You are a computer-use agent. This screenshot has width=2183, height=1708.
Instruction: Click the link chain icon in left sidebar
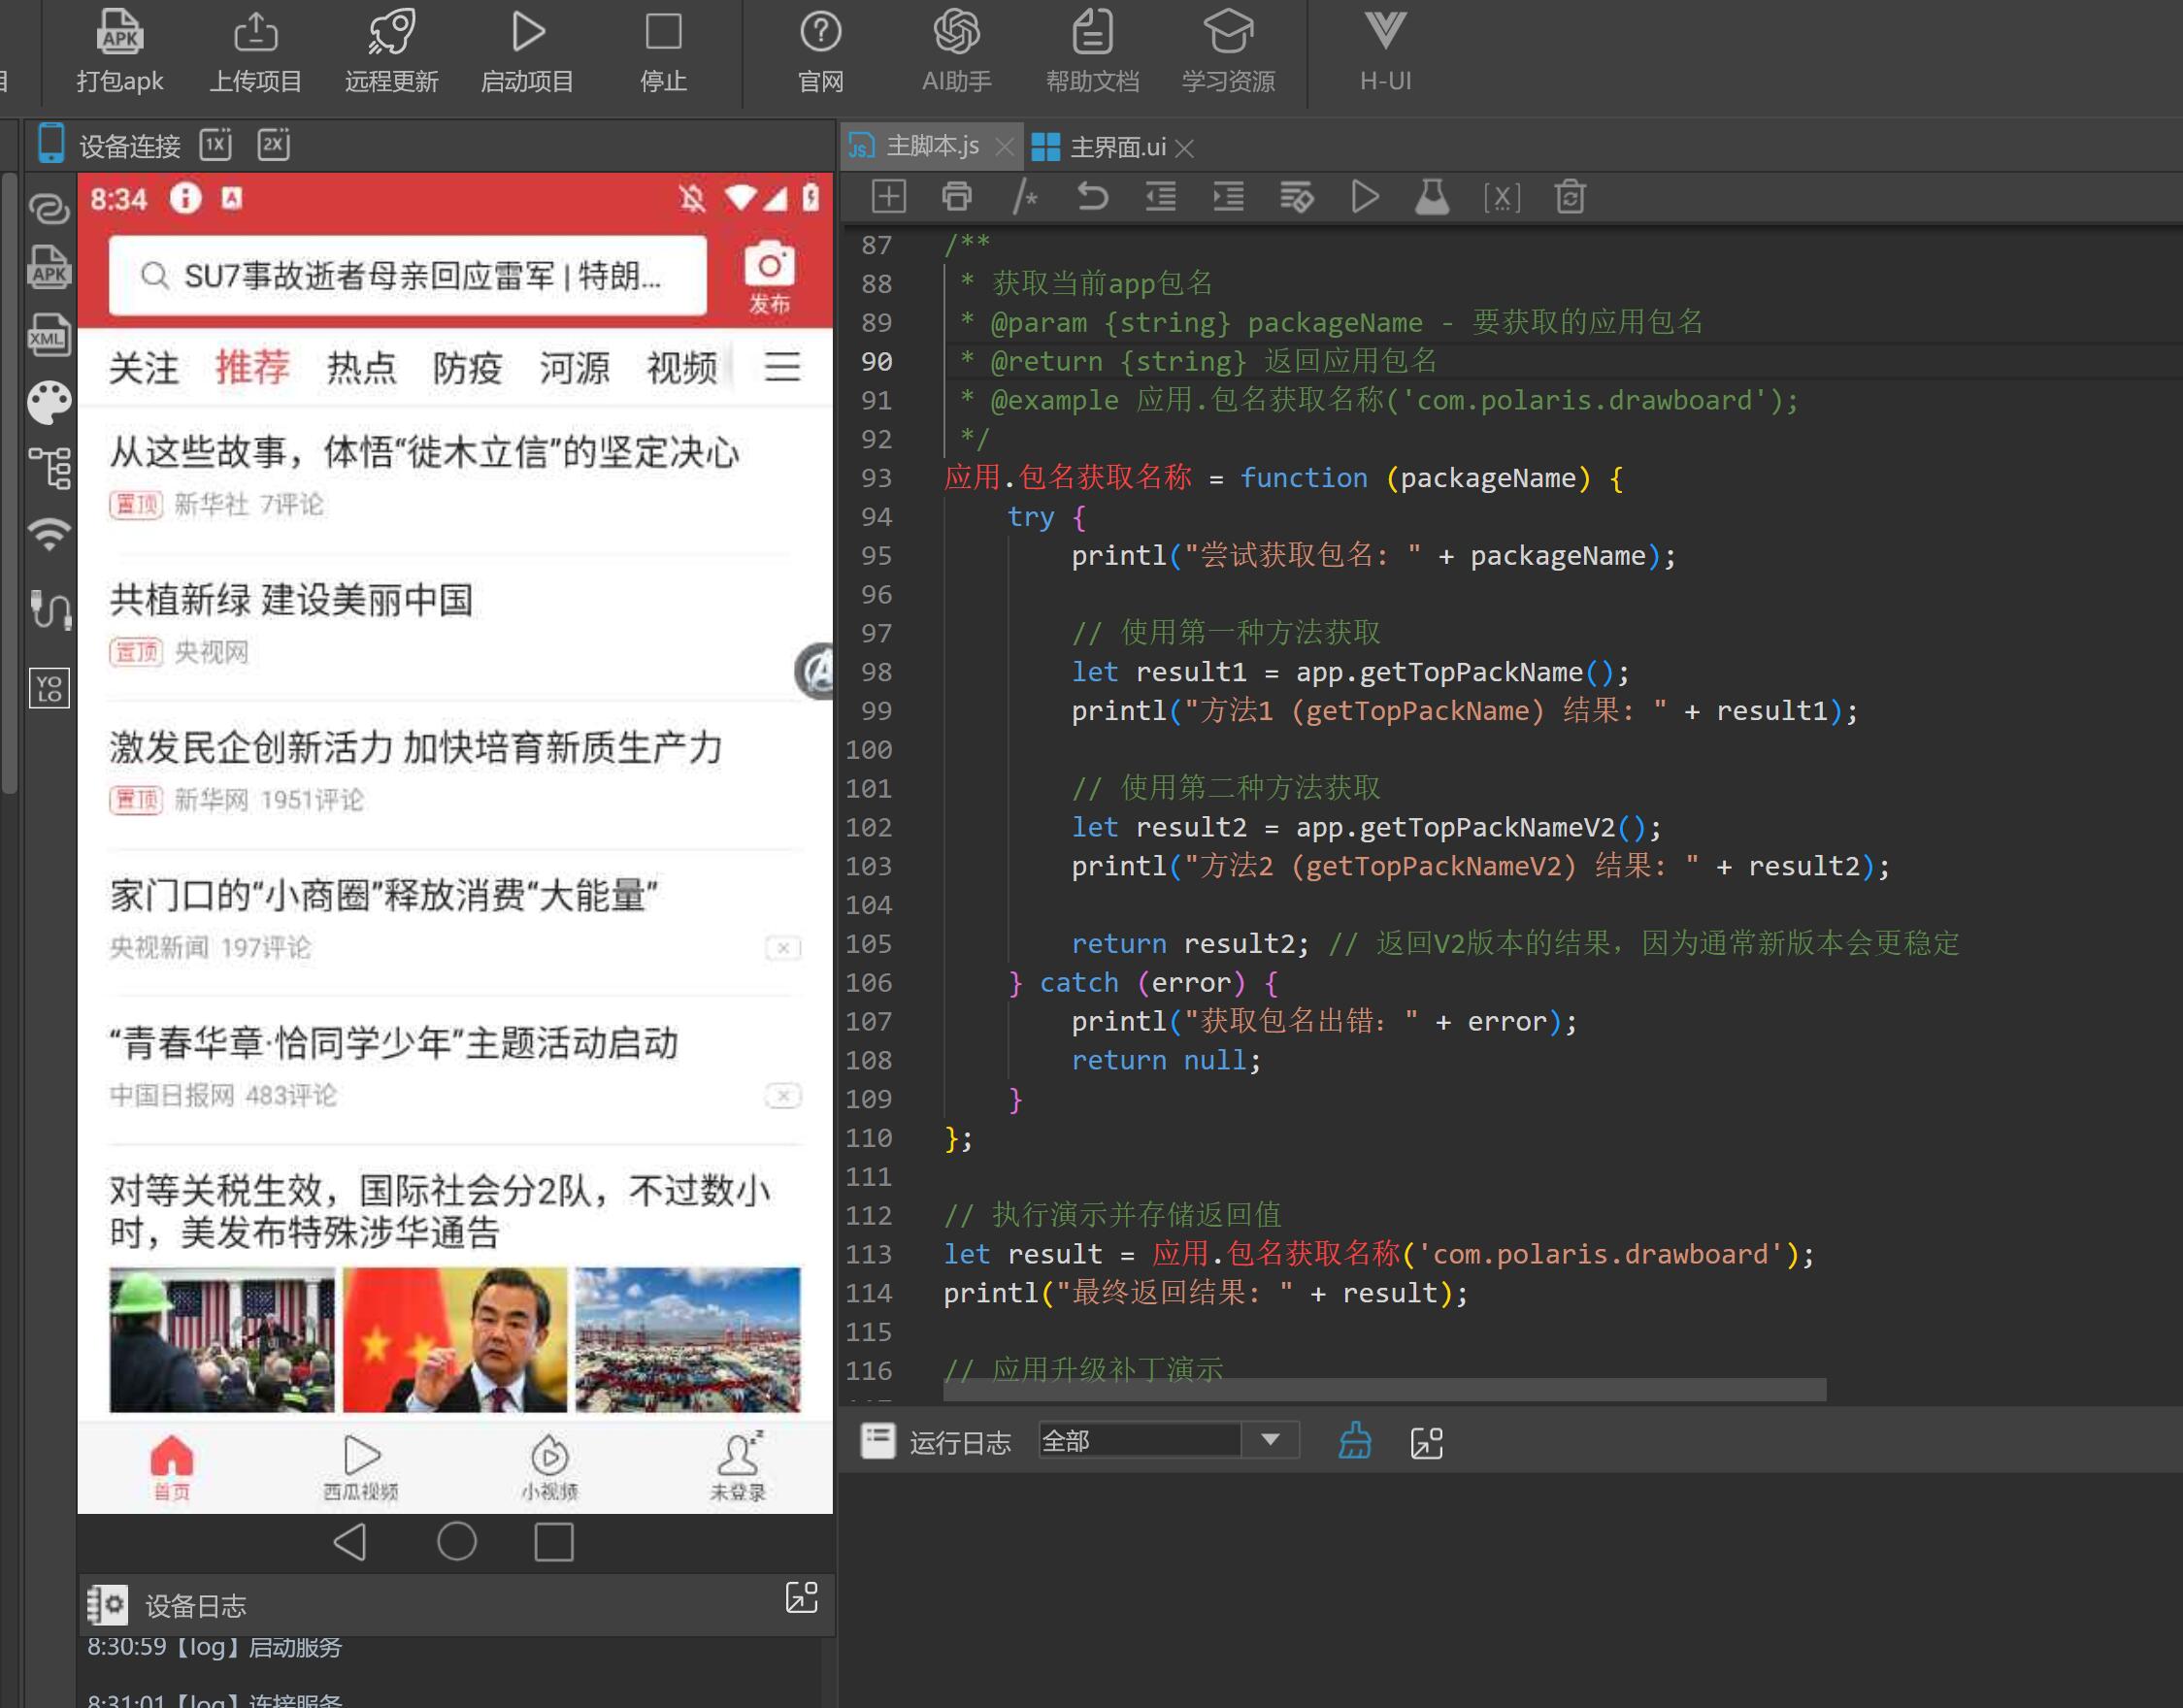point(49,209)
